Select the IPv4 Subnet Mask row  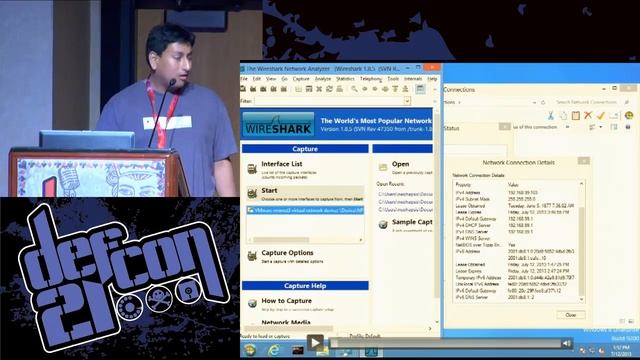pos(516,199)
